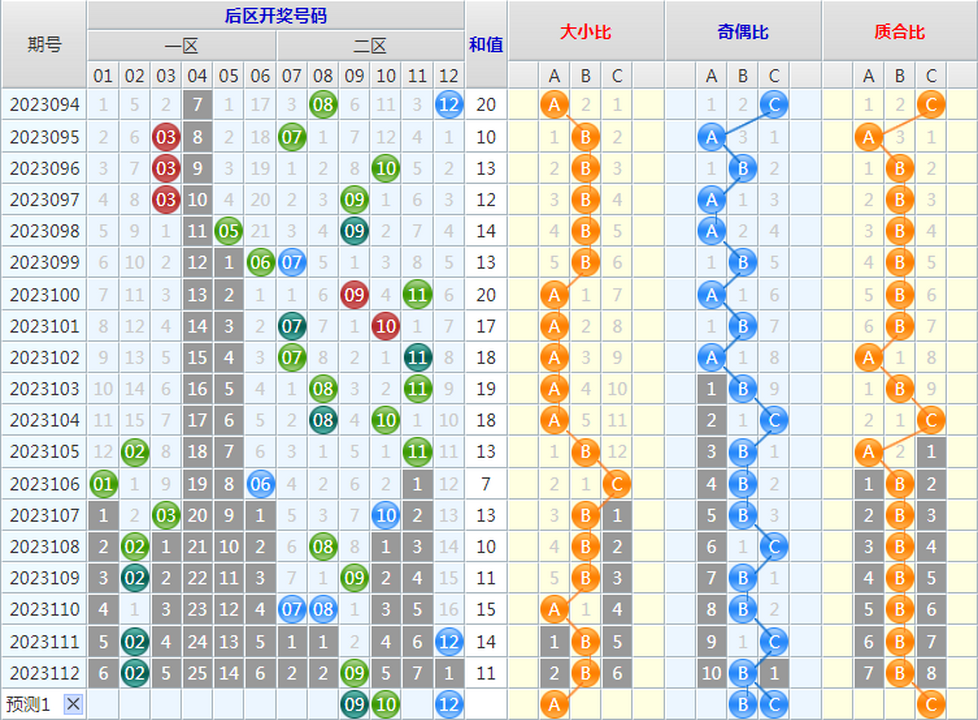This screenshot has height=720, width=978.
Task: Select the teal 02 ball in row 2023112
Action: click(135, 673)
